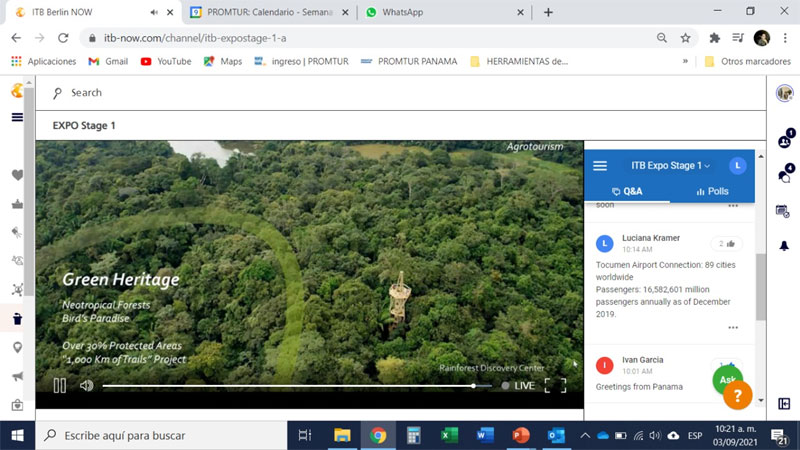Open options for Luciana Kramer's post
This screenshot has height=450, width=800.
[x=733, y=328]
